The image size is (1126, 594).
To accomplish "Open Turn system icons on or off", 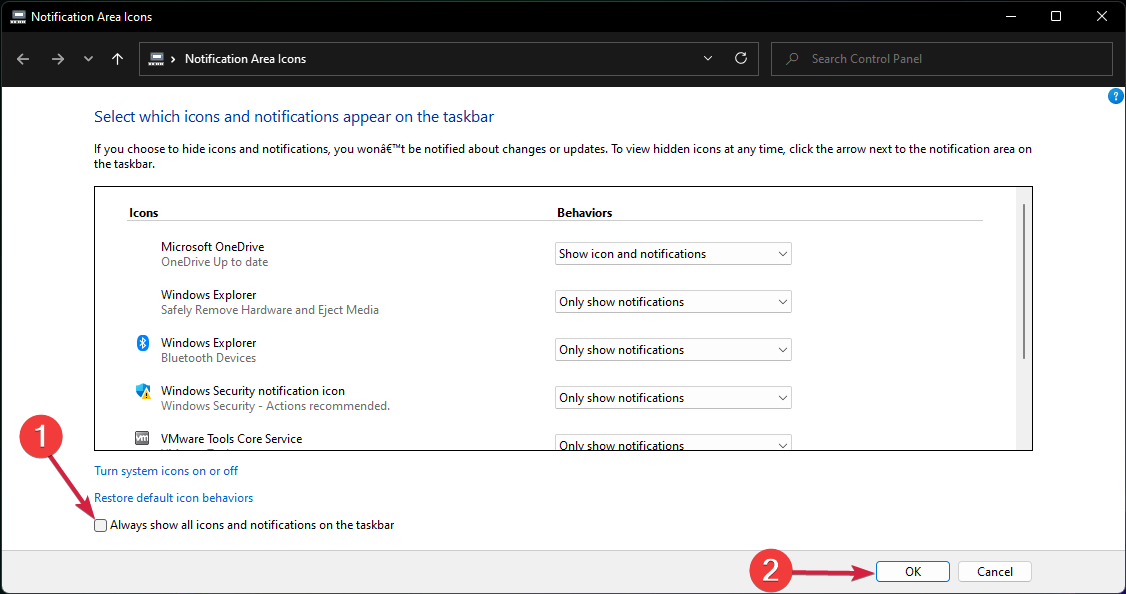I will click(x=166, y=470).
